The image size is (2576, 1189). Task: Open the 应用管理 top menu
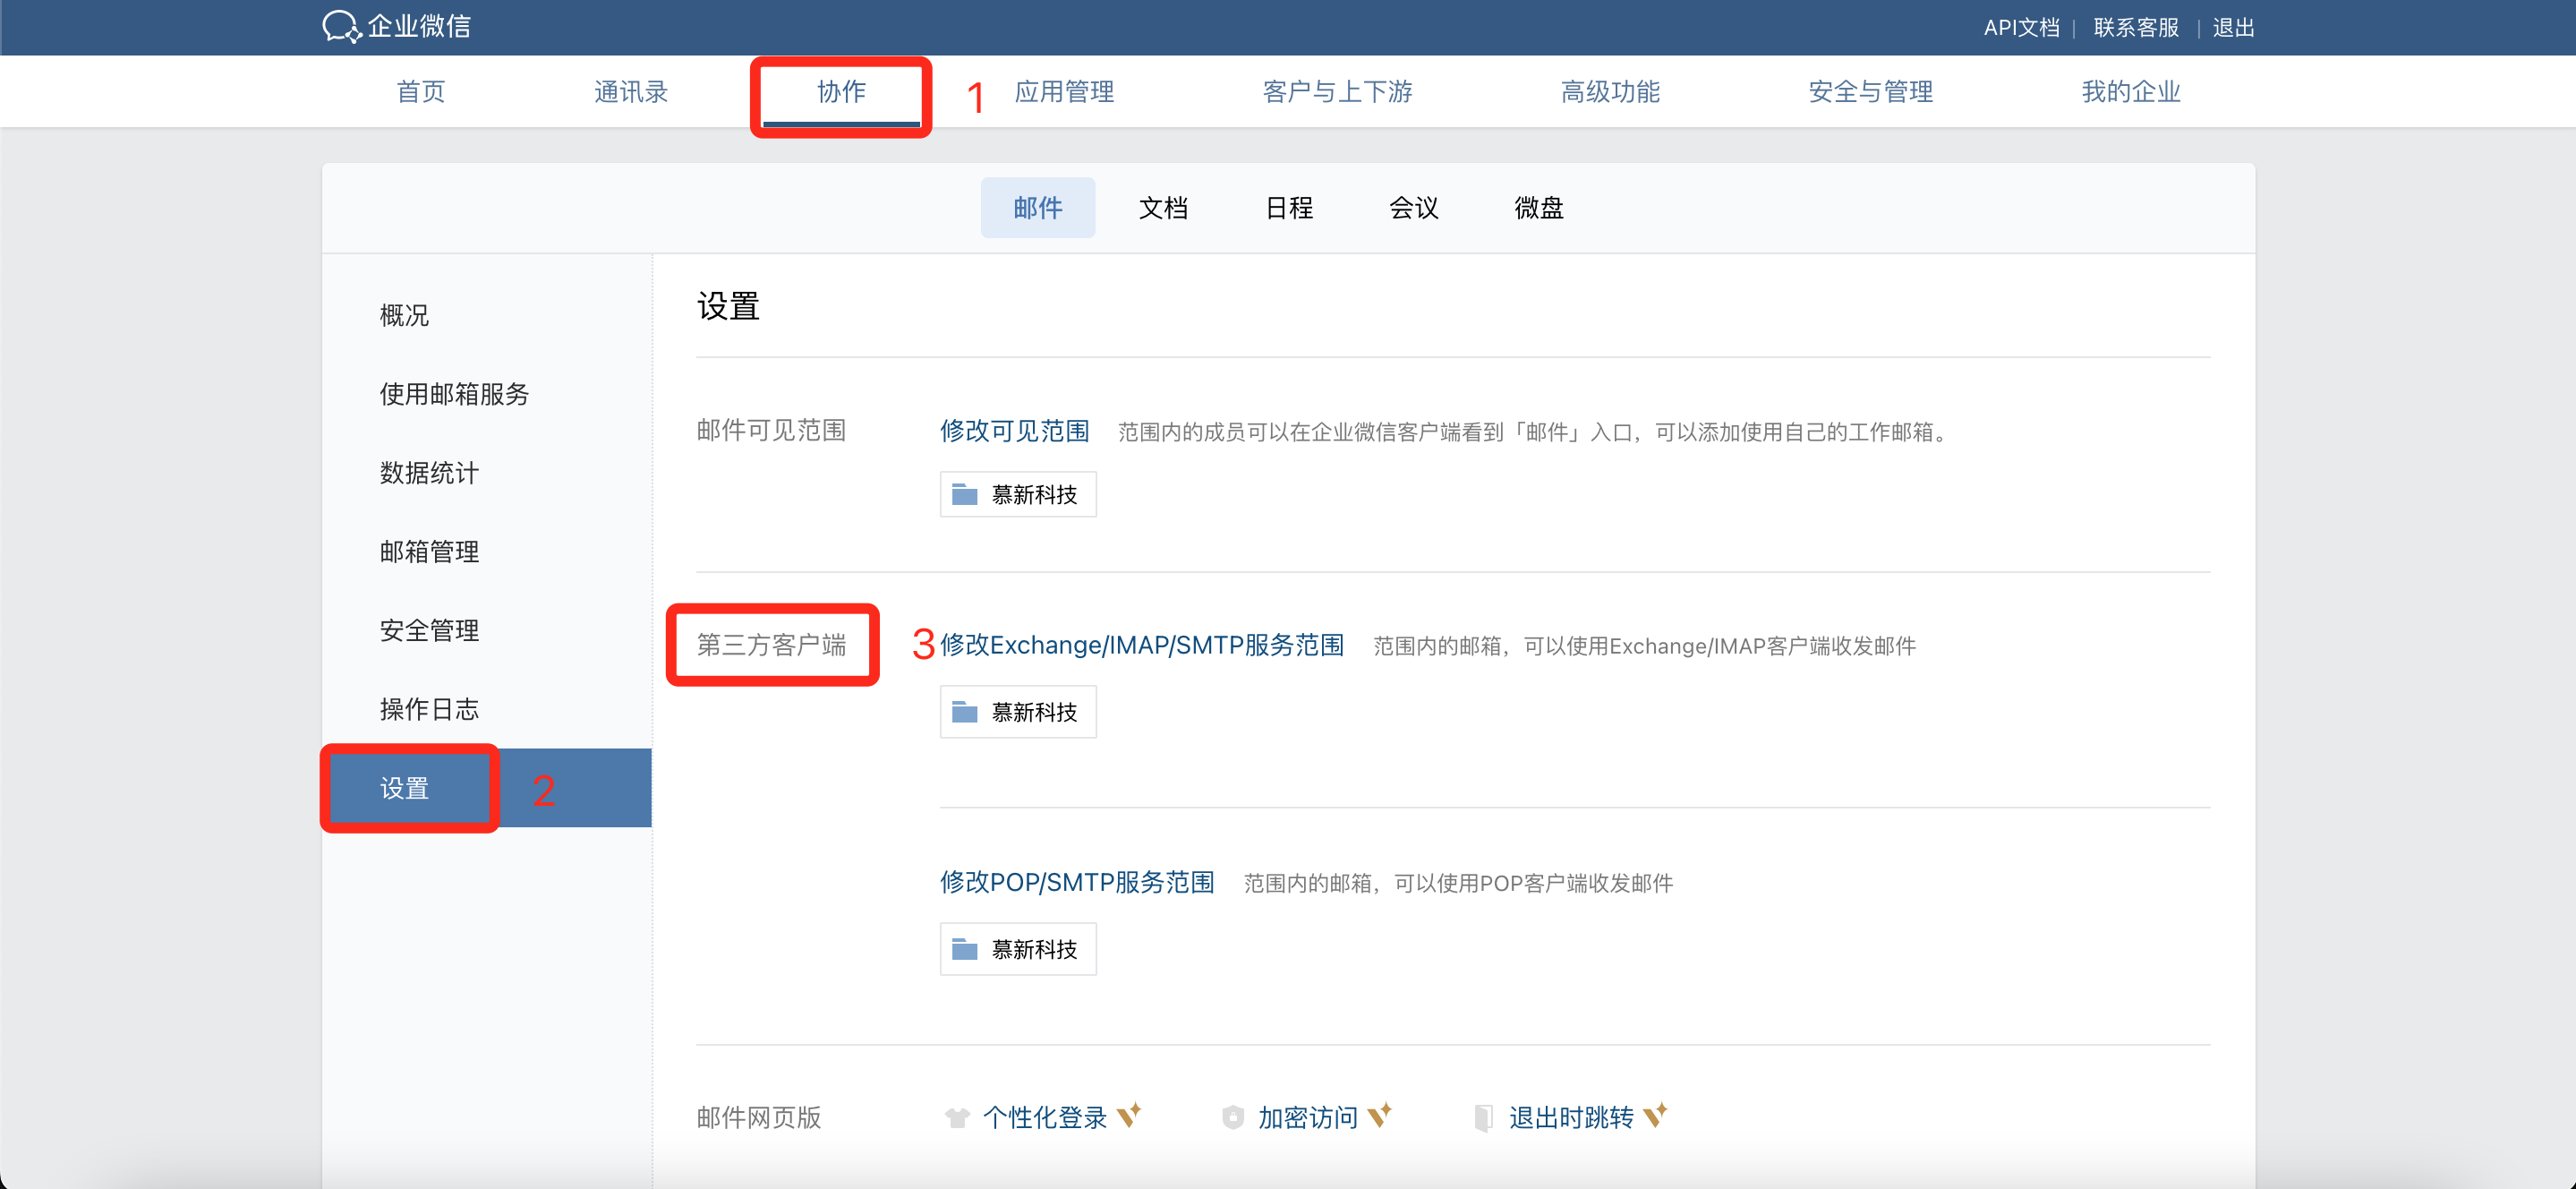pyautogui.click(x=1064, y=92)
